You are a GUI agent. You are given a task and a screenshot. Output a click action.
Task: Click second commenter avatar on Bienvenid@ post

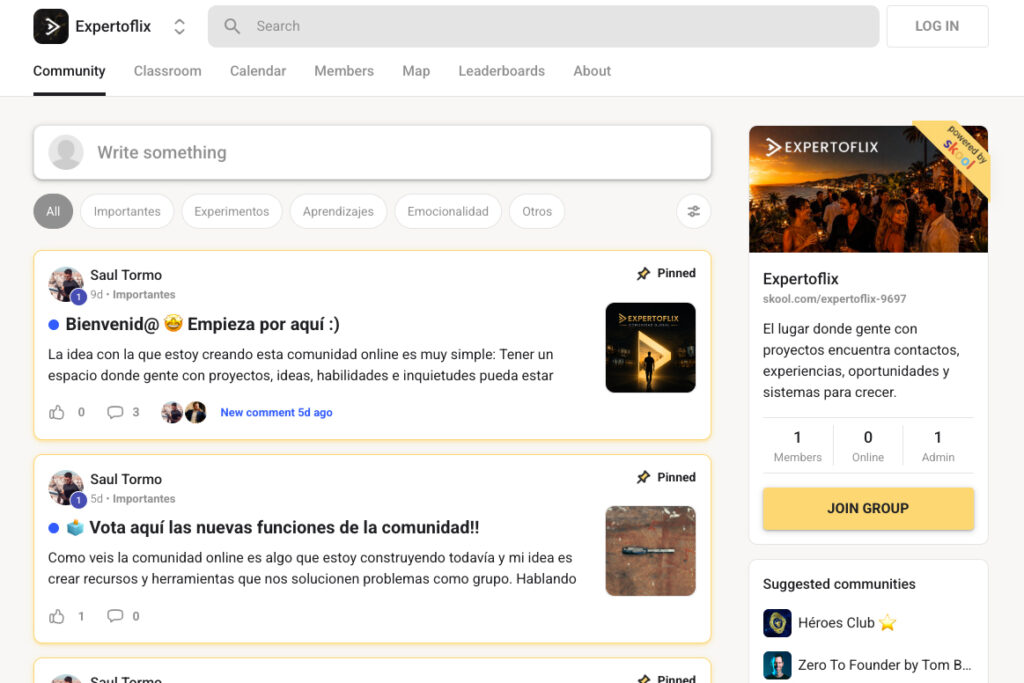tap(196, 413)
